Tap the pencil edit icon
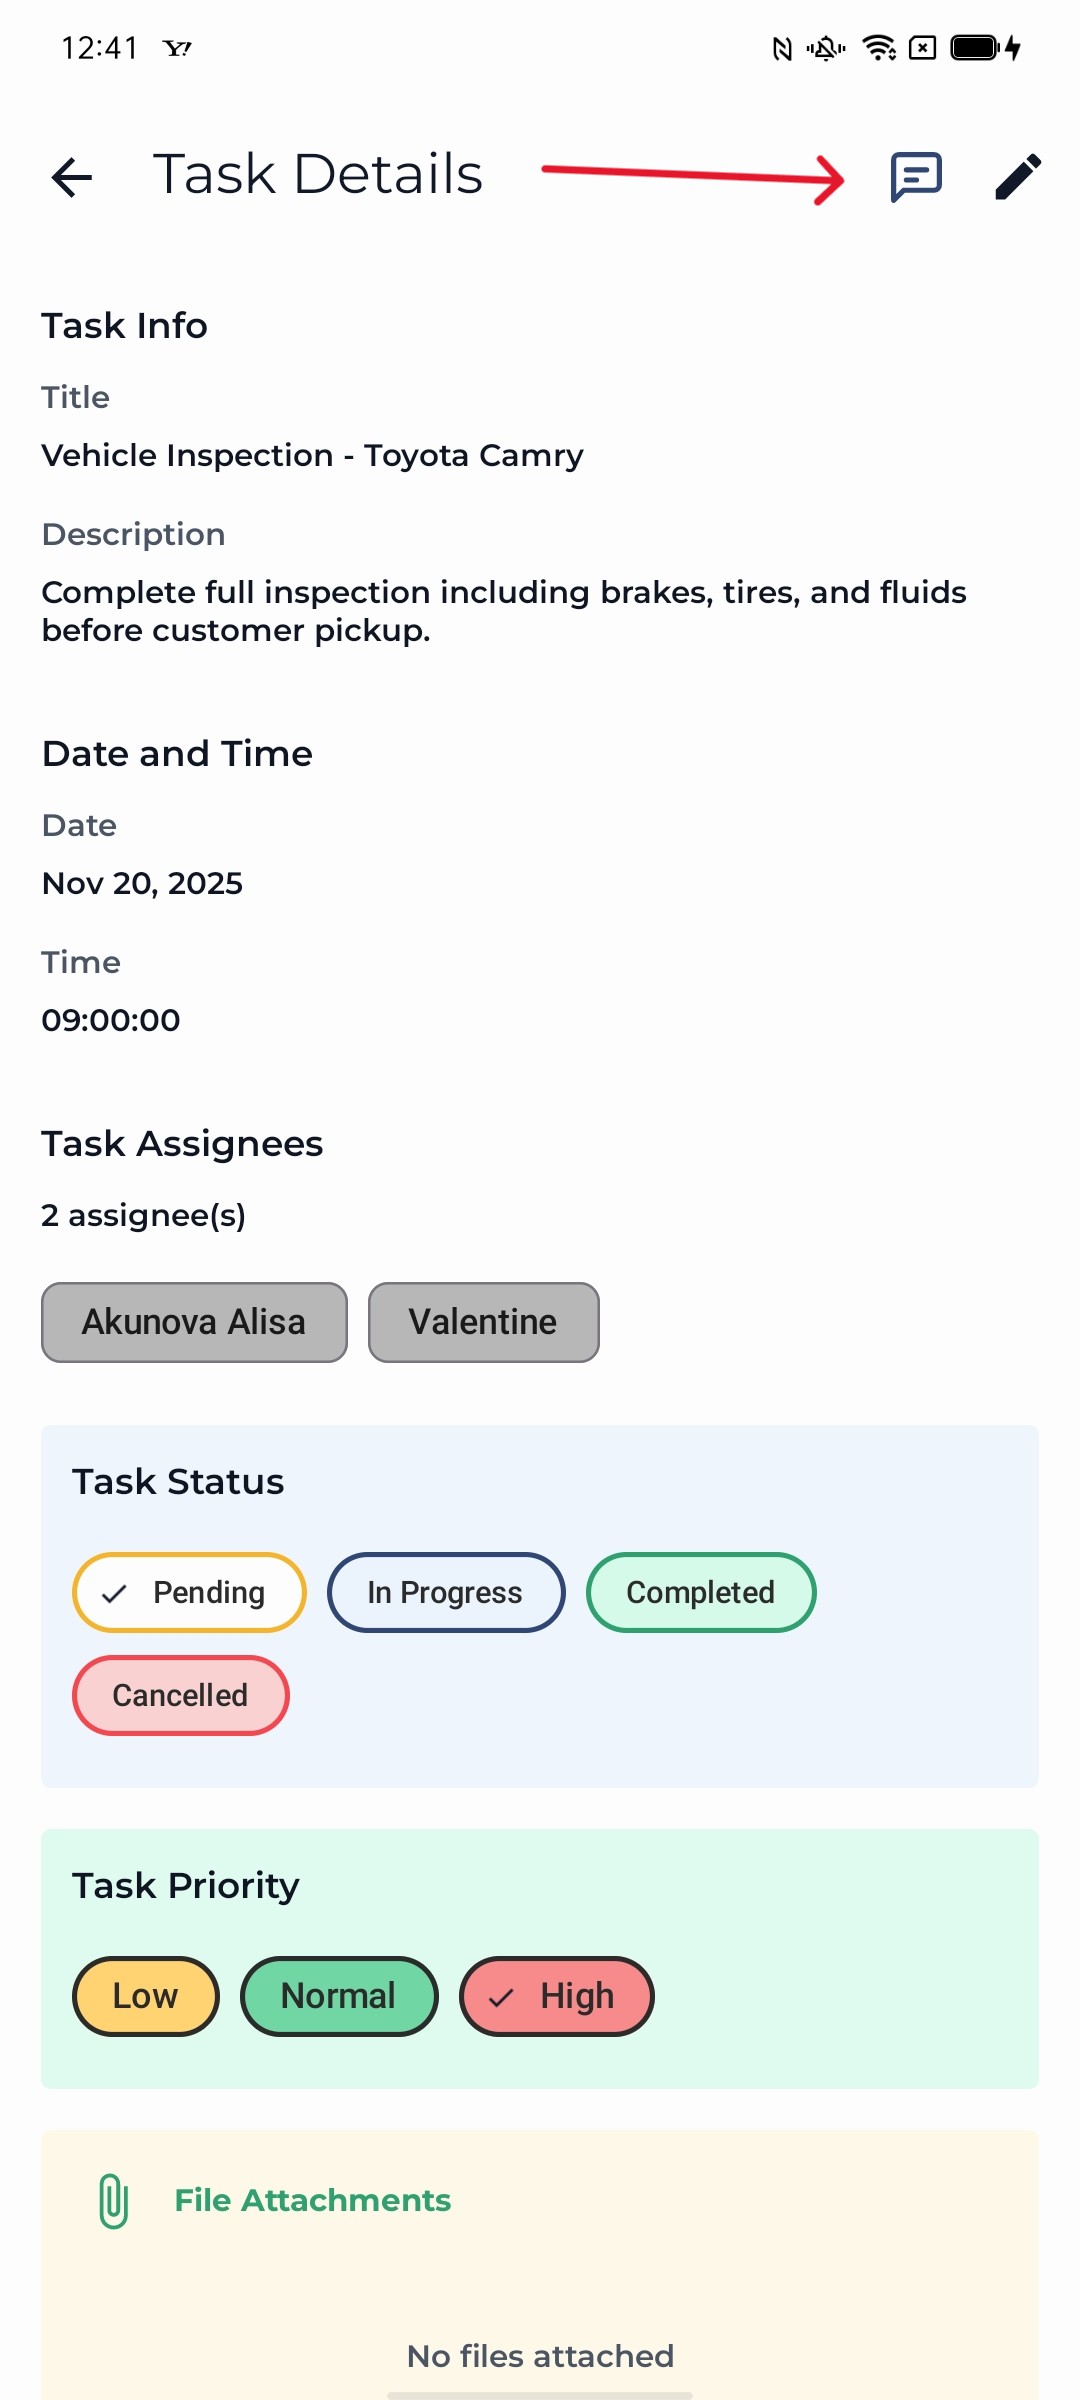Viewport: 1080px width, 2400px height. 1018,177
